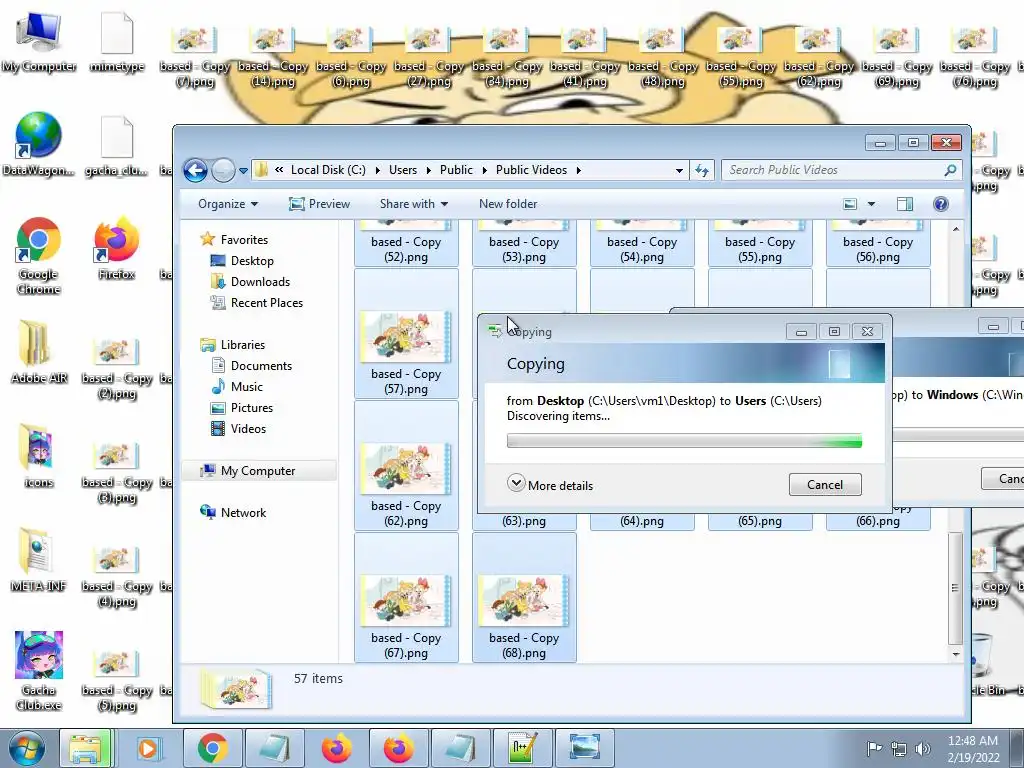The height and width of the screenshot is (768, 1024).
Task: Open the Organize menu
Action: (228, 204)
